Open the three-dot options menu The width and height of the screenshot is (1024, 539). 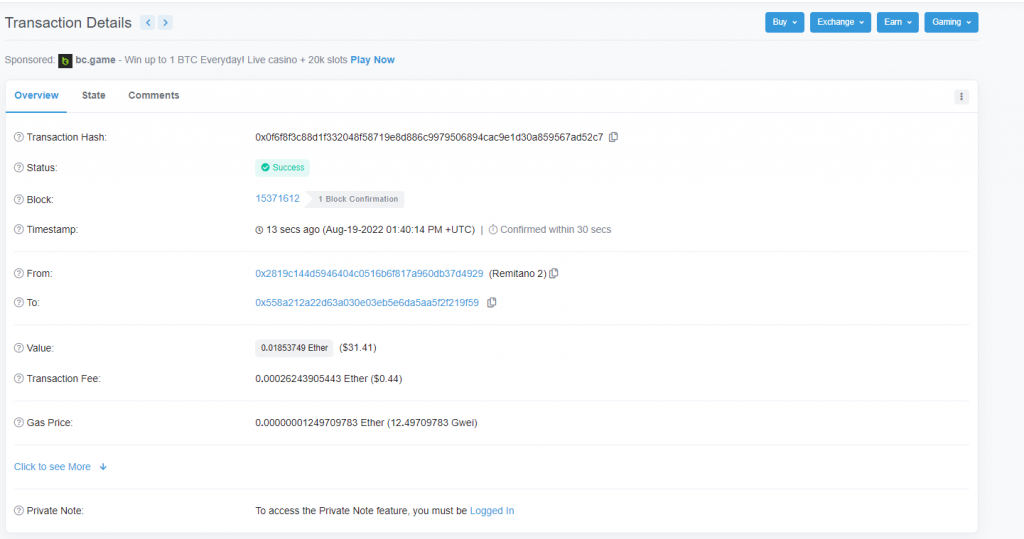pos(961,97)
